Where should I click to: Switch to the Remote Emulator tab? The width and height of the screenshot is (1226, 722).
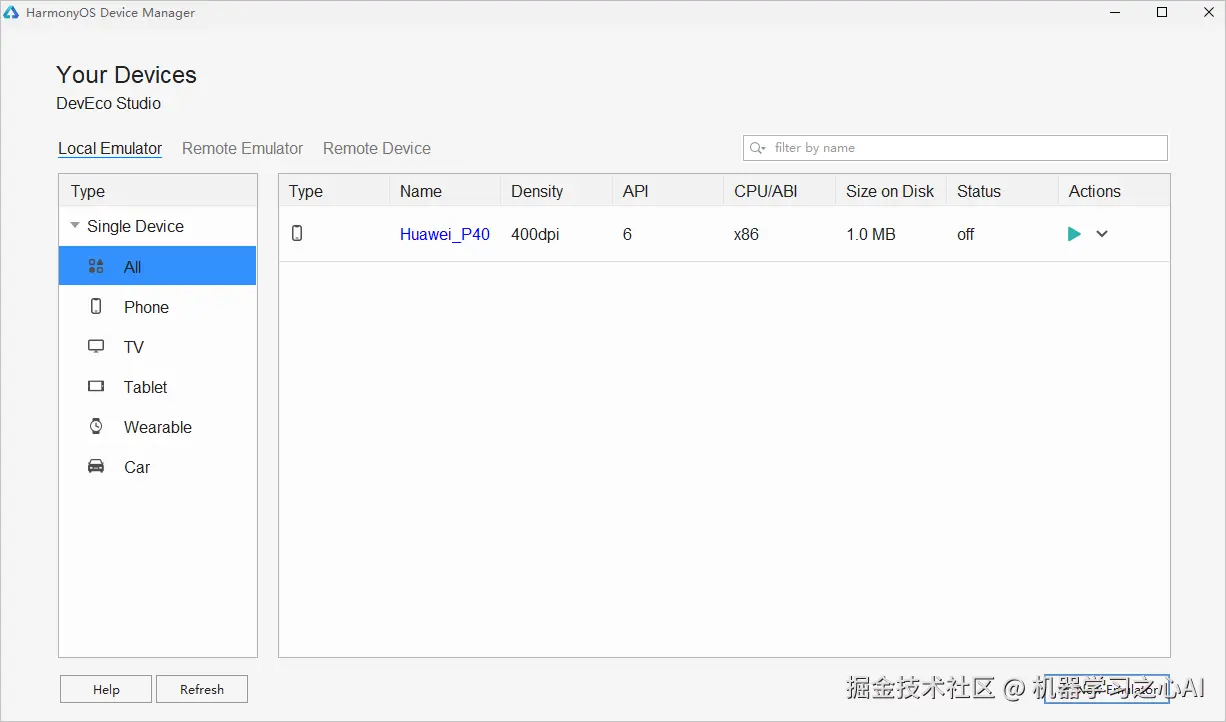click(242, 148)
